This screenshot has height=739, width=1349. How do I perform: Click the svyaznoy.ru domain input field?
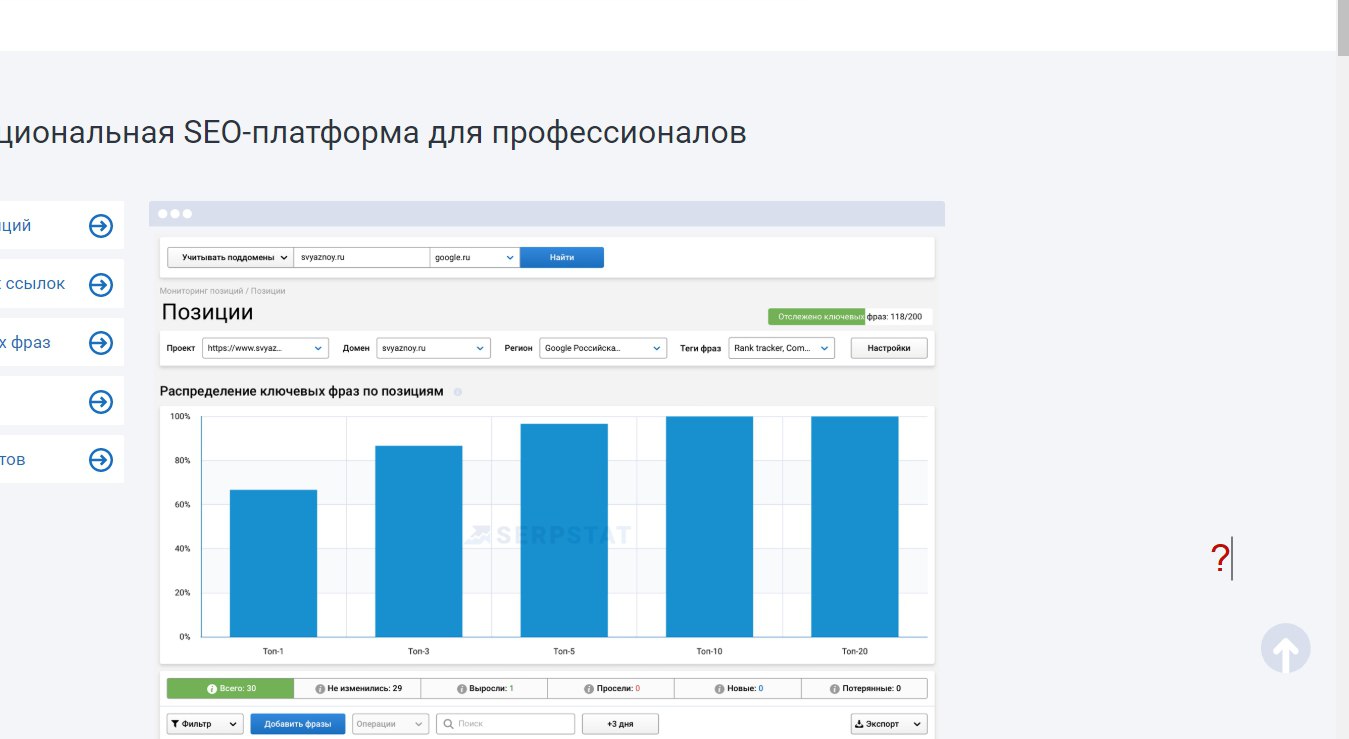pyautogui.click(x=362, y=258)
